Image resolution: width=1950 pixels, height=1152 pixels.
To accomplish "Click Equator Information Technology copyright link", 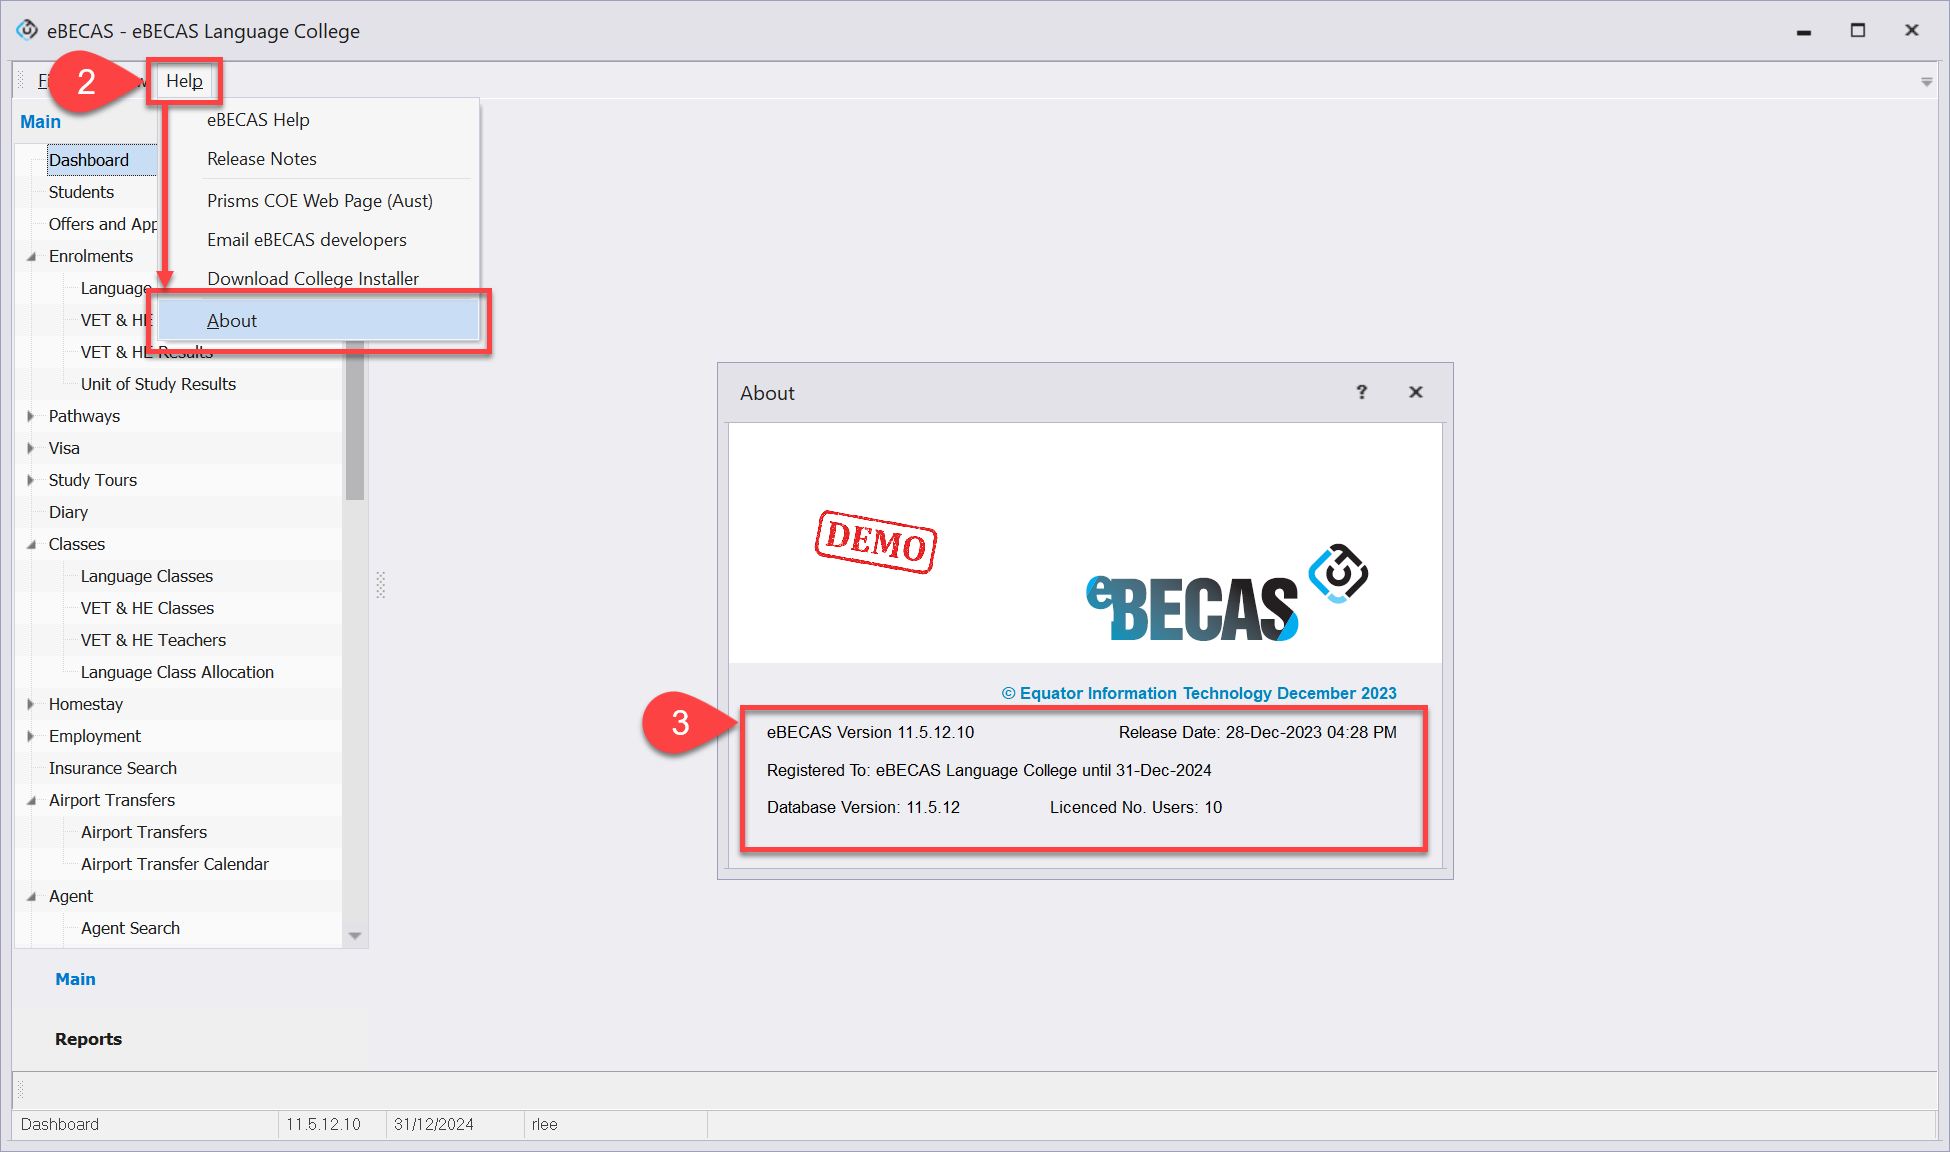I will click(x=1199, y=693).
